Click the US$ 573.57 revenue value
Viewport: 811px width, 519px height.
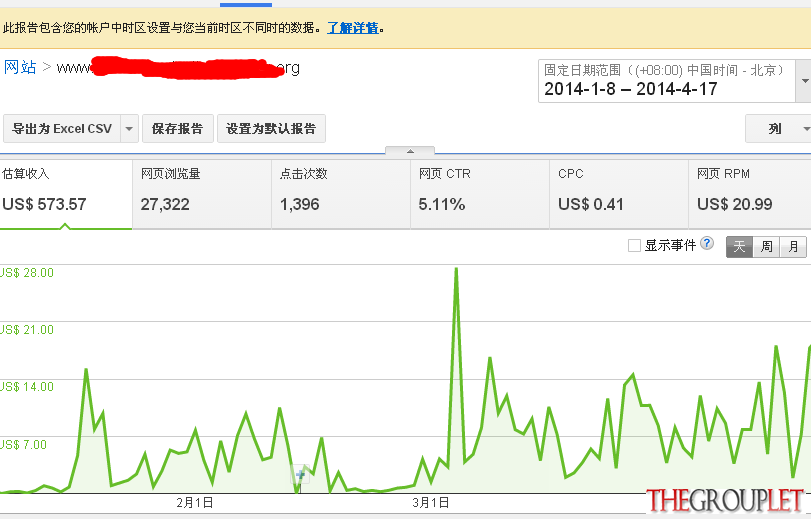point(44,204)
